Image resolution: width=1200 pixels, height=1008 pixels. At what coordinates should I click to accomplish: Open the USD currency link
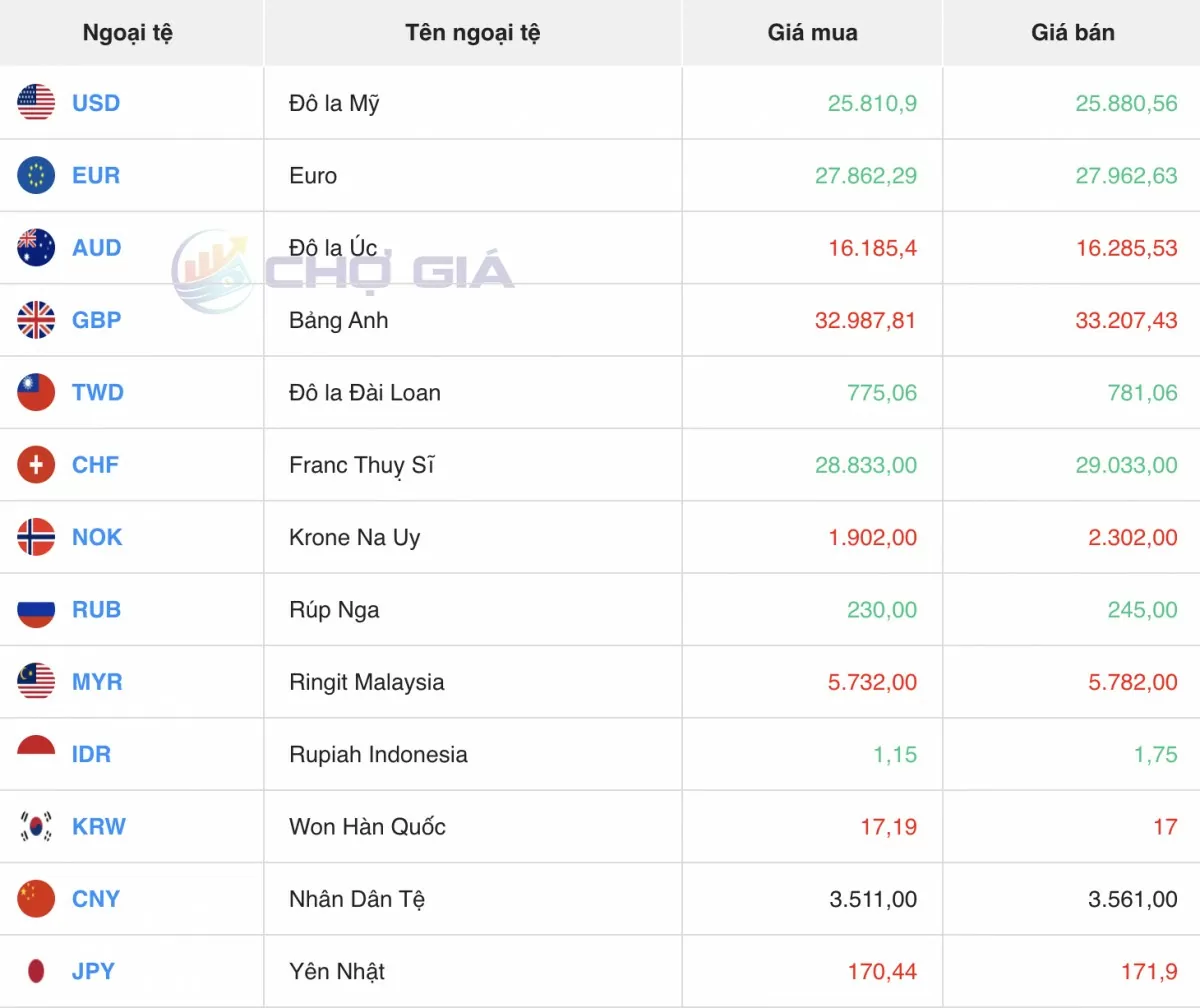coord(96,103)
